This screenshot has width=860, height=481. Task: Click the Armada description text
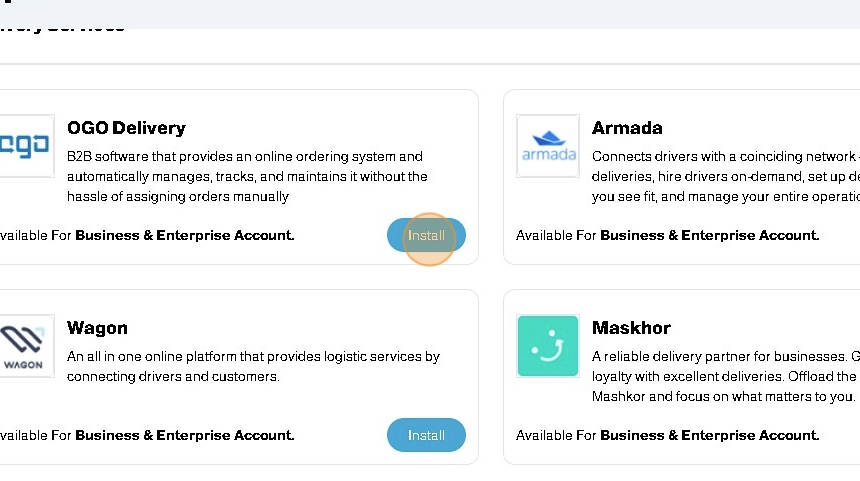pyautogui.click(x=726, y=177)
